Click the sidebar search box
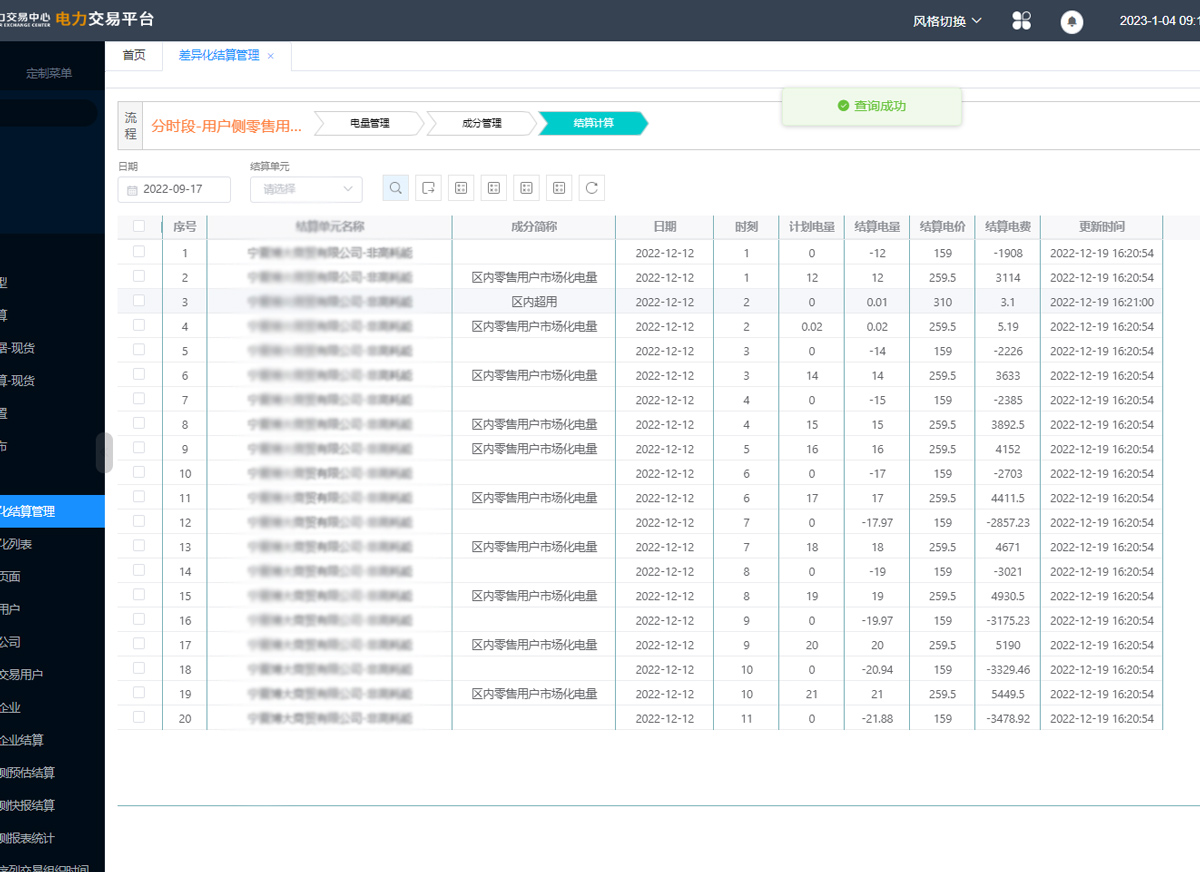Screen dimensions: 1200x872 (49, 113)
